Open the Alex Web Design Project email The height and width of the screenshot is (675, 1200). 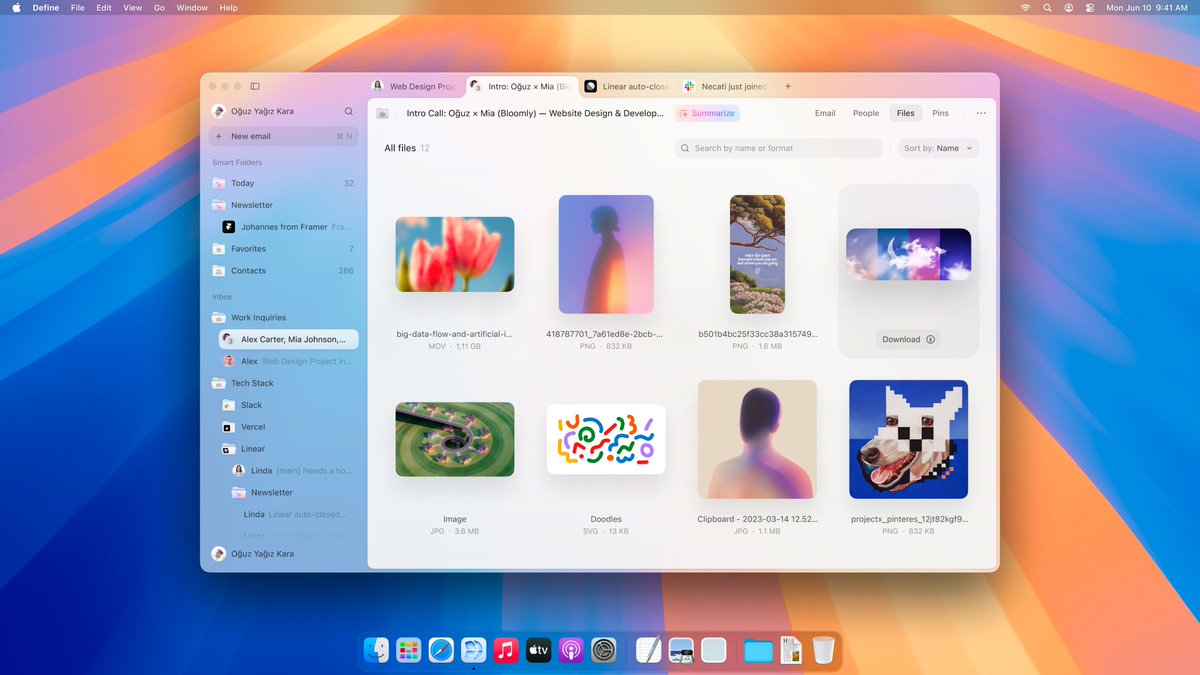click(x=289, y=361)
